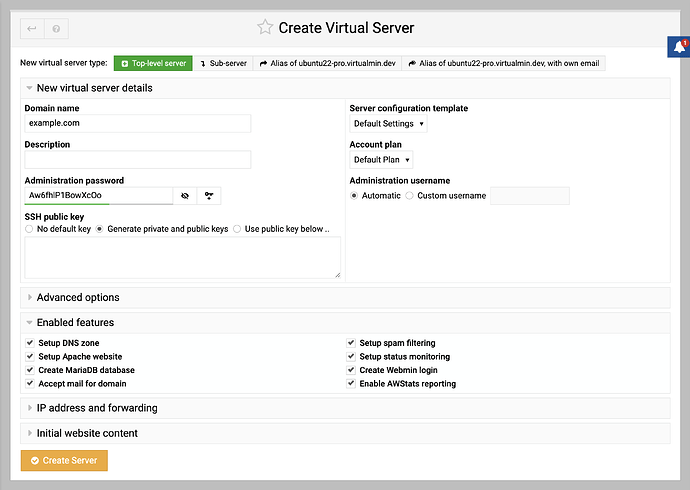Toggle password visibility eye icon

(185, 196)
